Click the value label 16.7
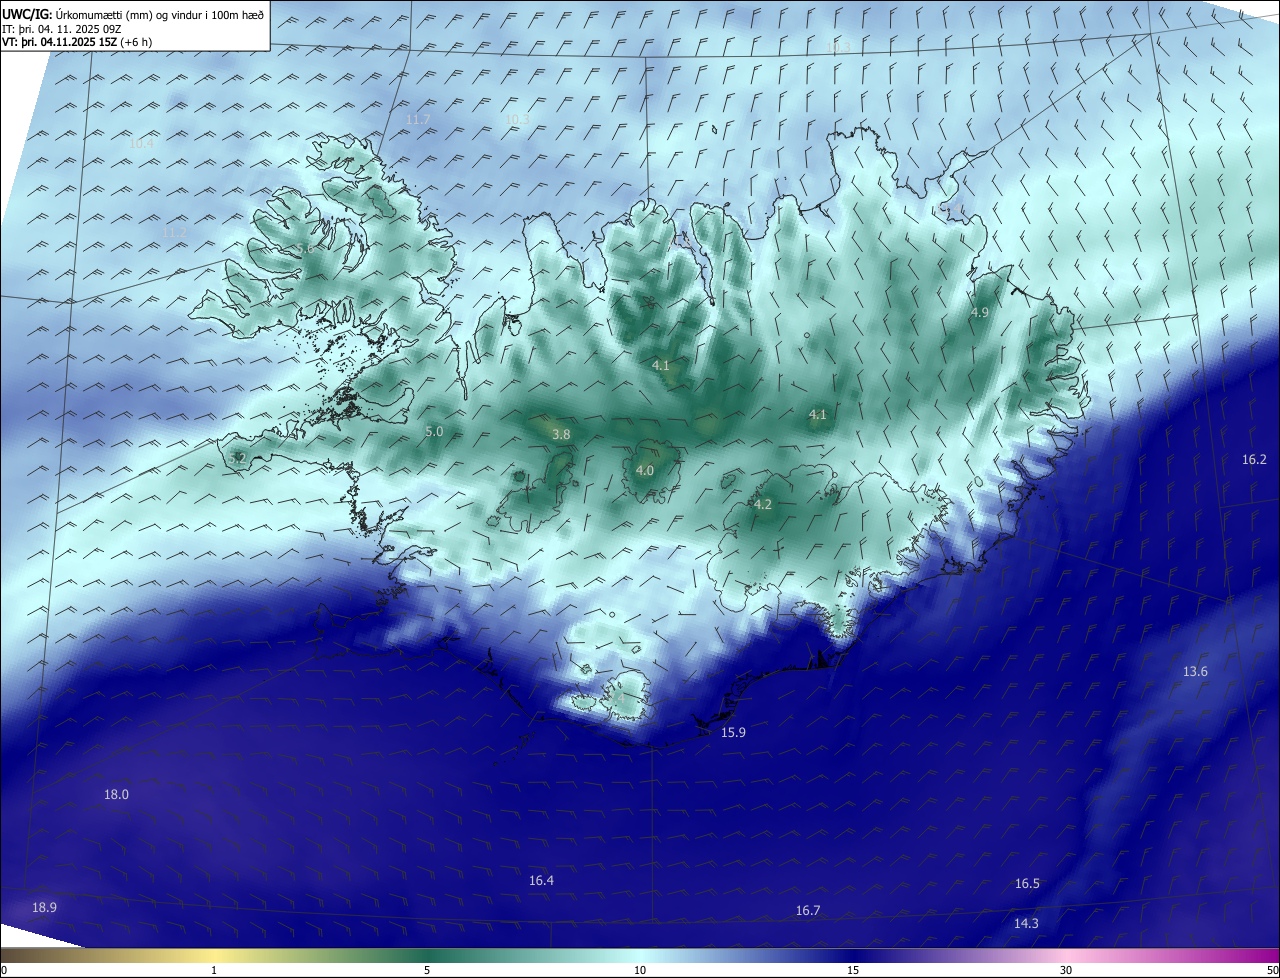Viewport: 1280px width, 978px height. pyautogui.click(x=808, y=911)
